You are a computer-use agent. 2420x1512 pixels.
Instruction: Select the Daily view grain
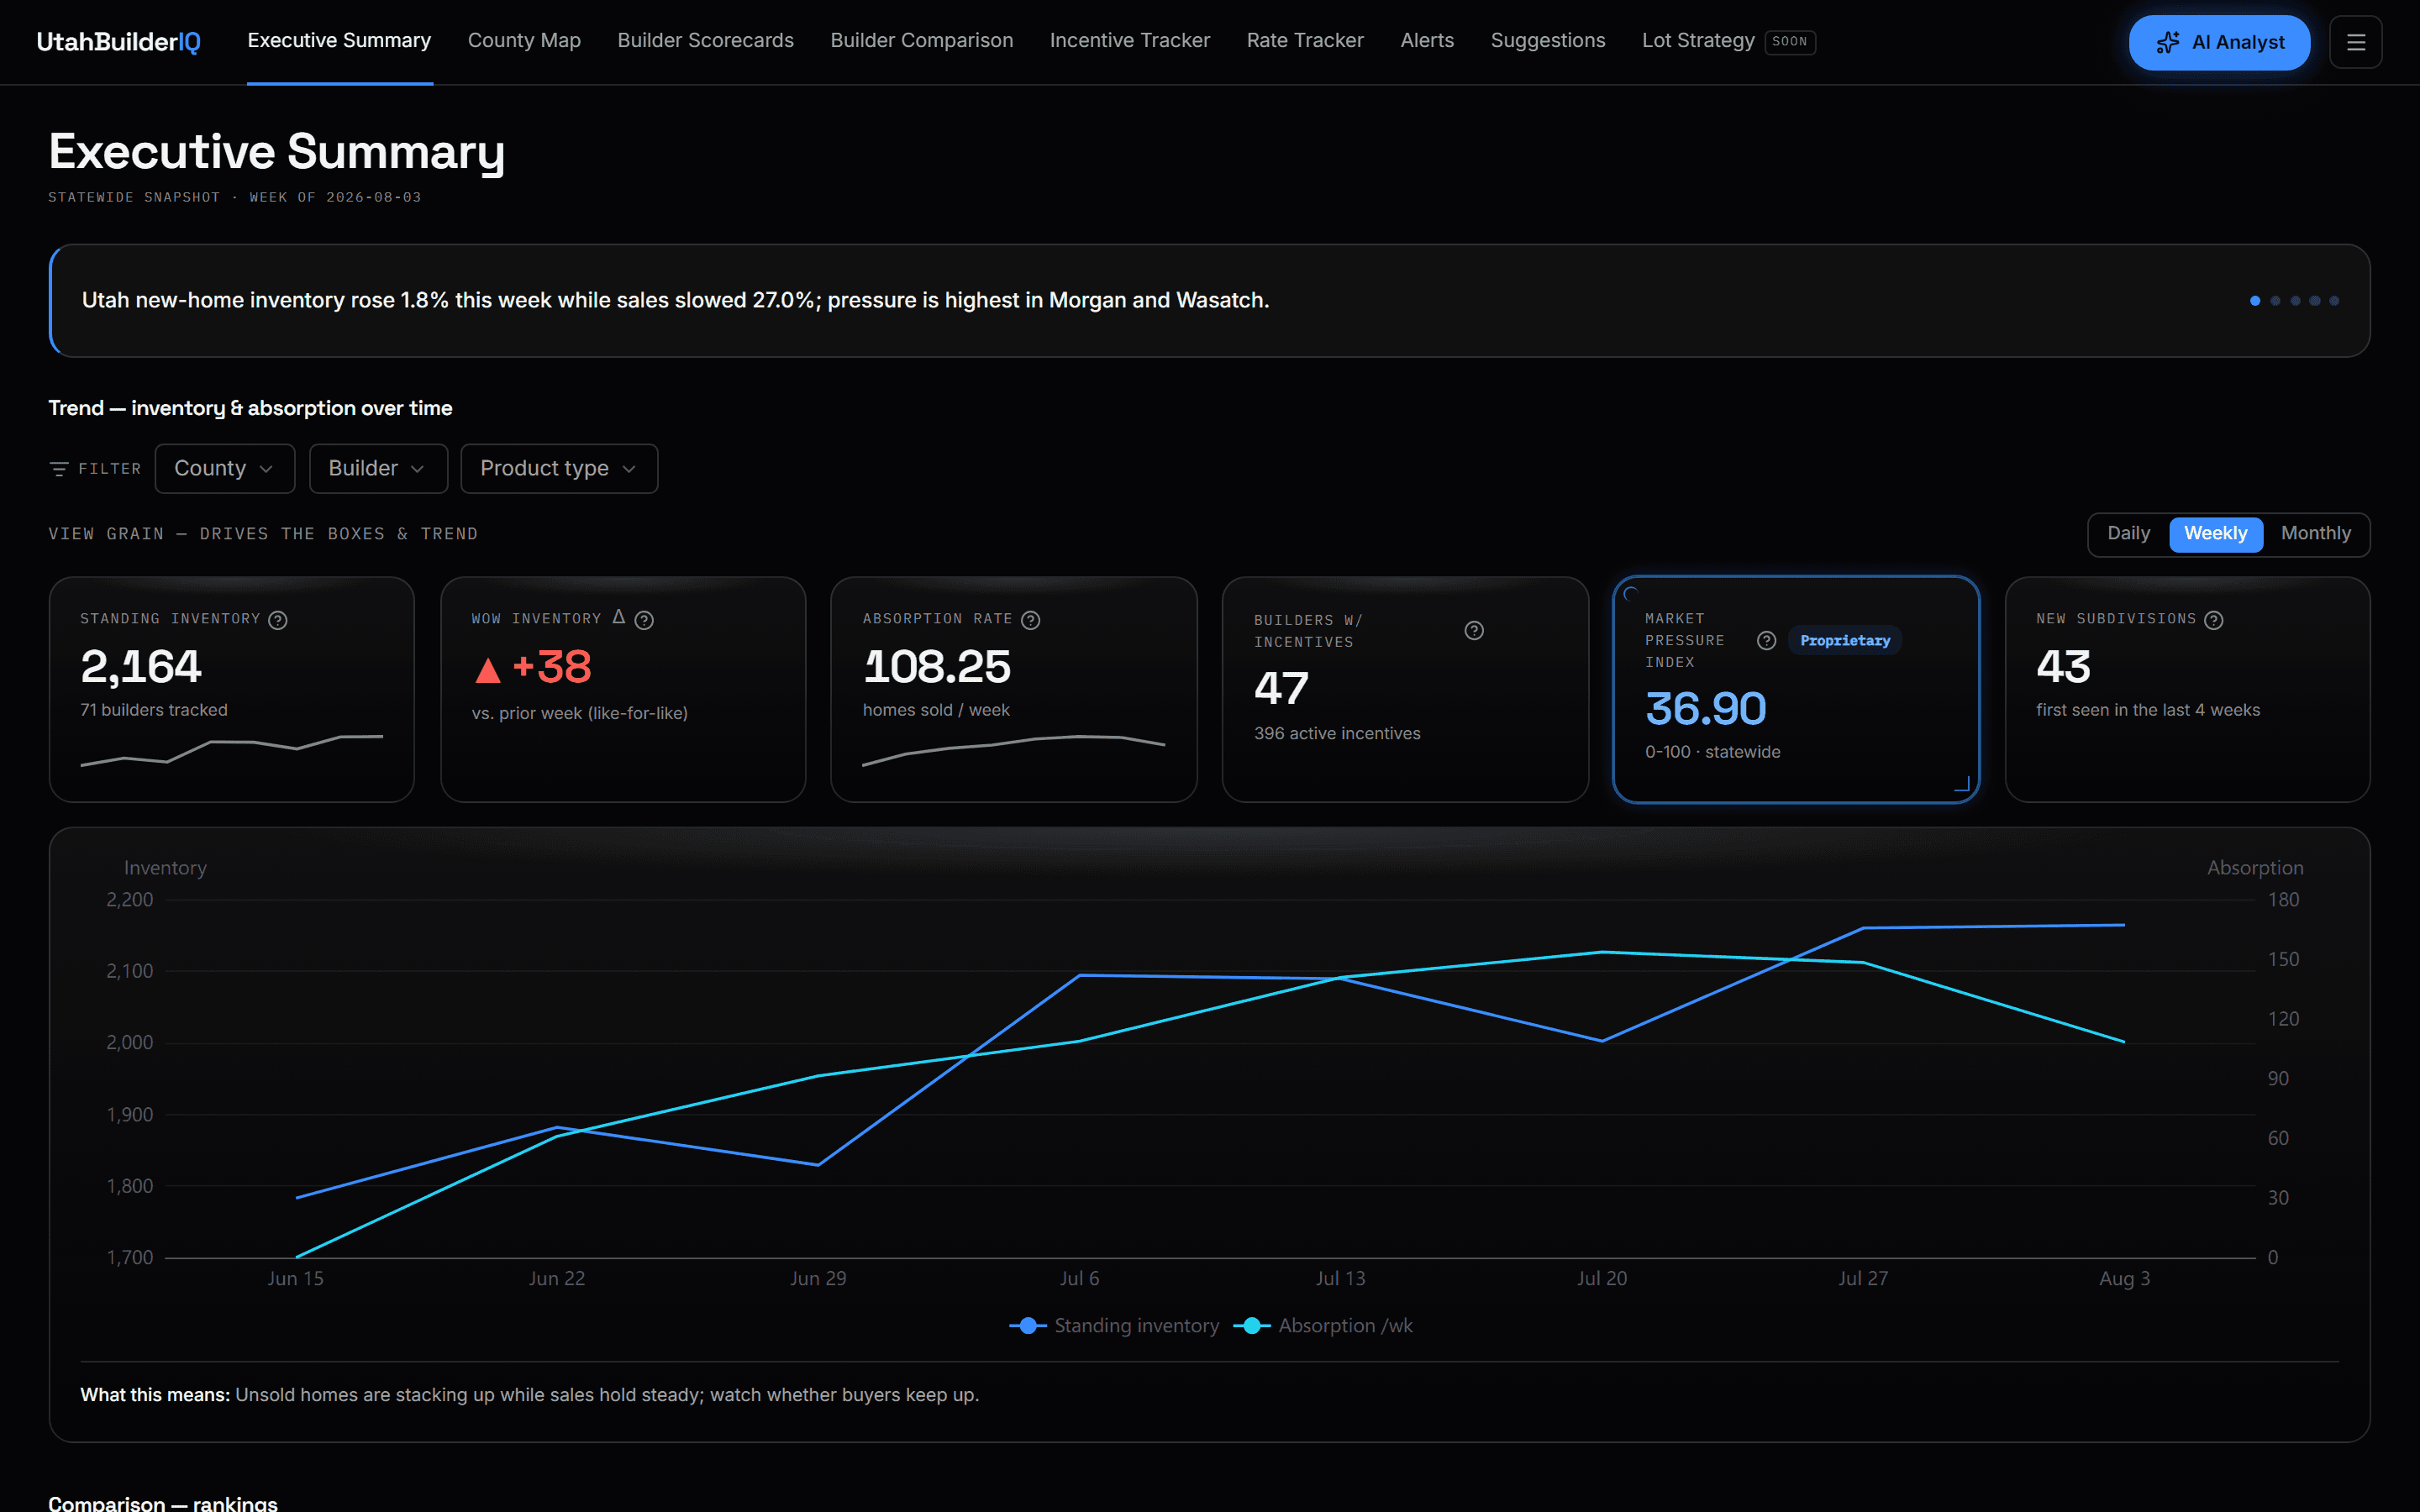coord(2128,533)
